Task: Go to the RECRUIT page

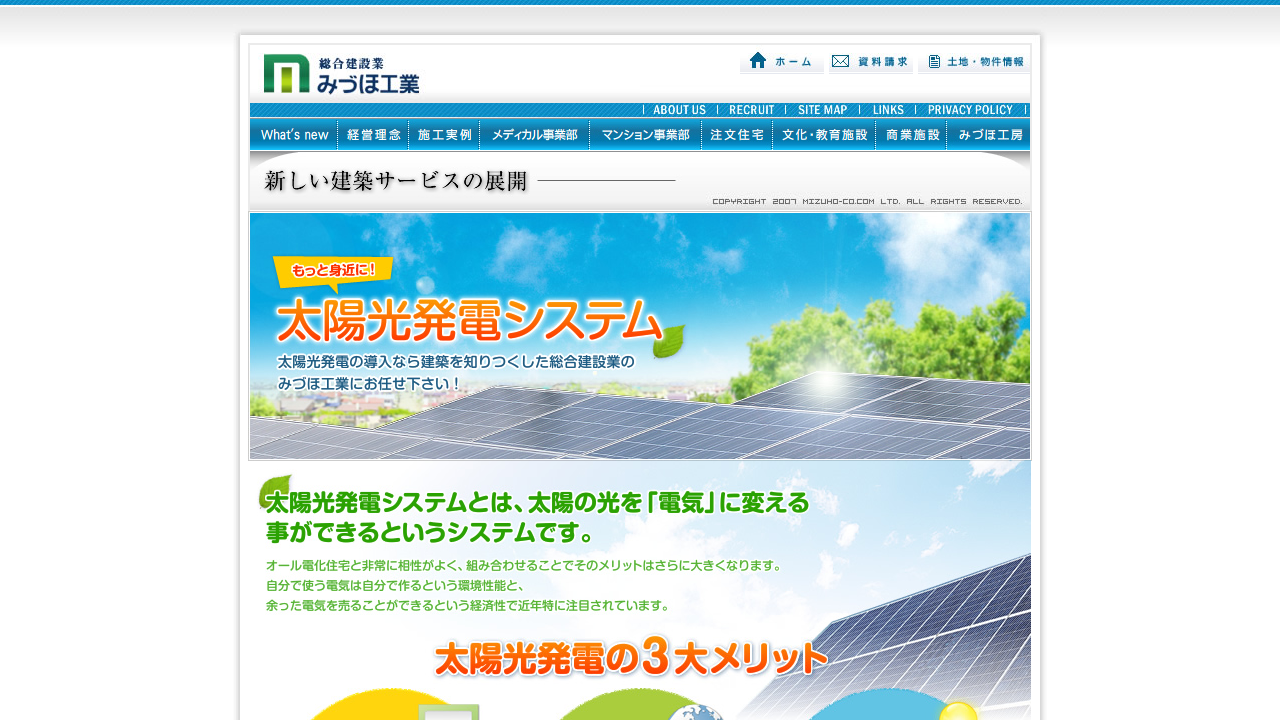Action: tap(751, 110)
